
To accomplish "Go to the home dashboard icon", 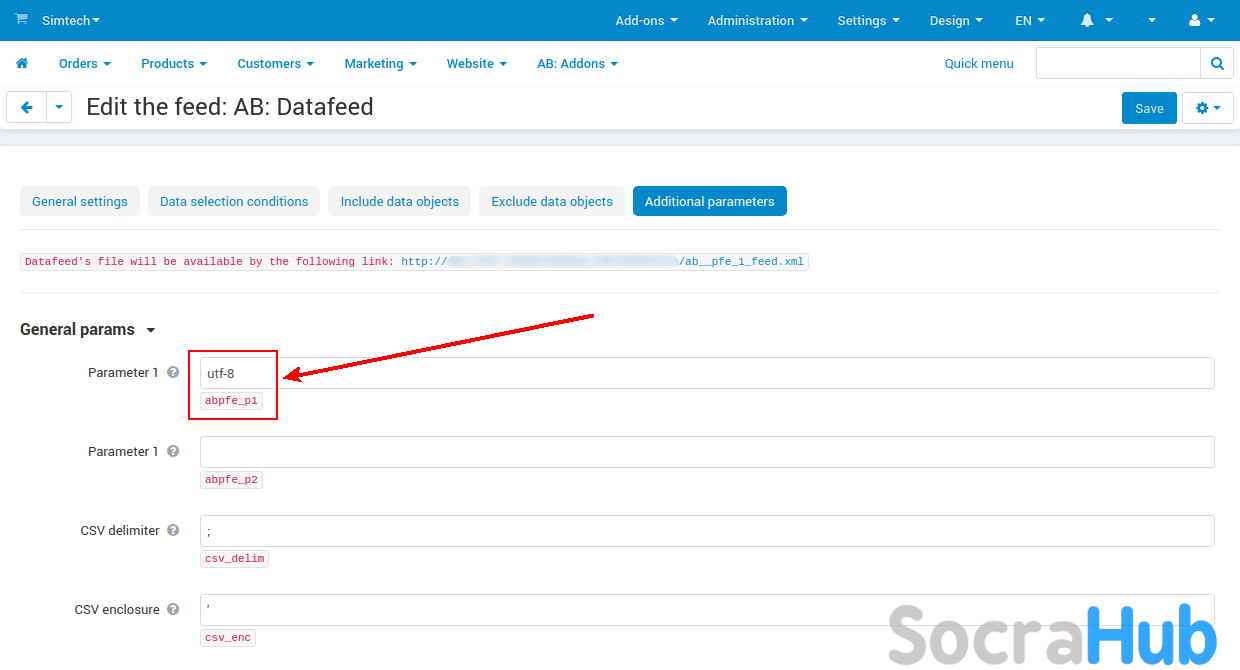I will 22,63.
